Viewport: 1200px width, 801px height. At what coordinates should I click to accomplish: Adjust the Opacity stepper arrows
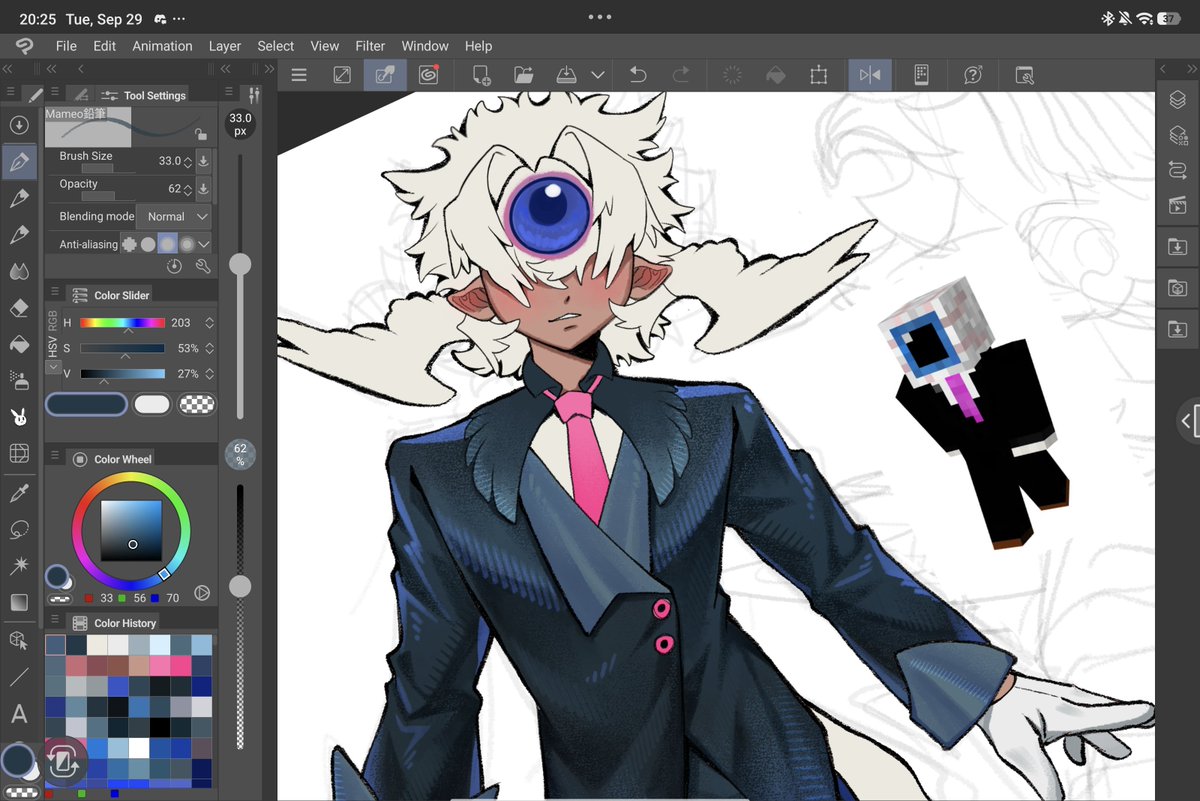coord(188,188)
